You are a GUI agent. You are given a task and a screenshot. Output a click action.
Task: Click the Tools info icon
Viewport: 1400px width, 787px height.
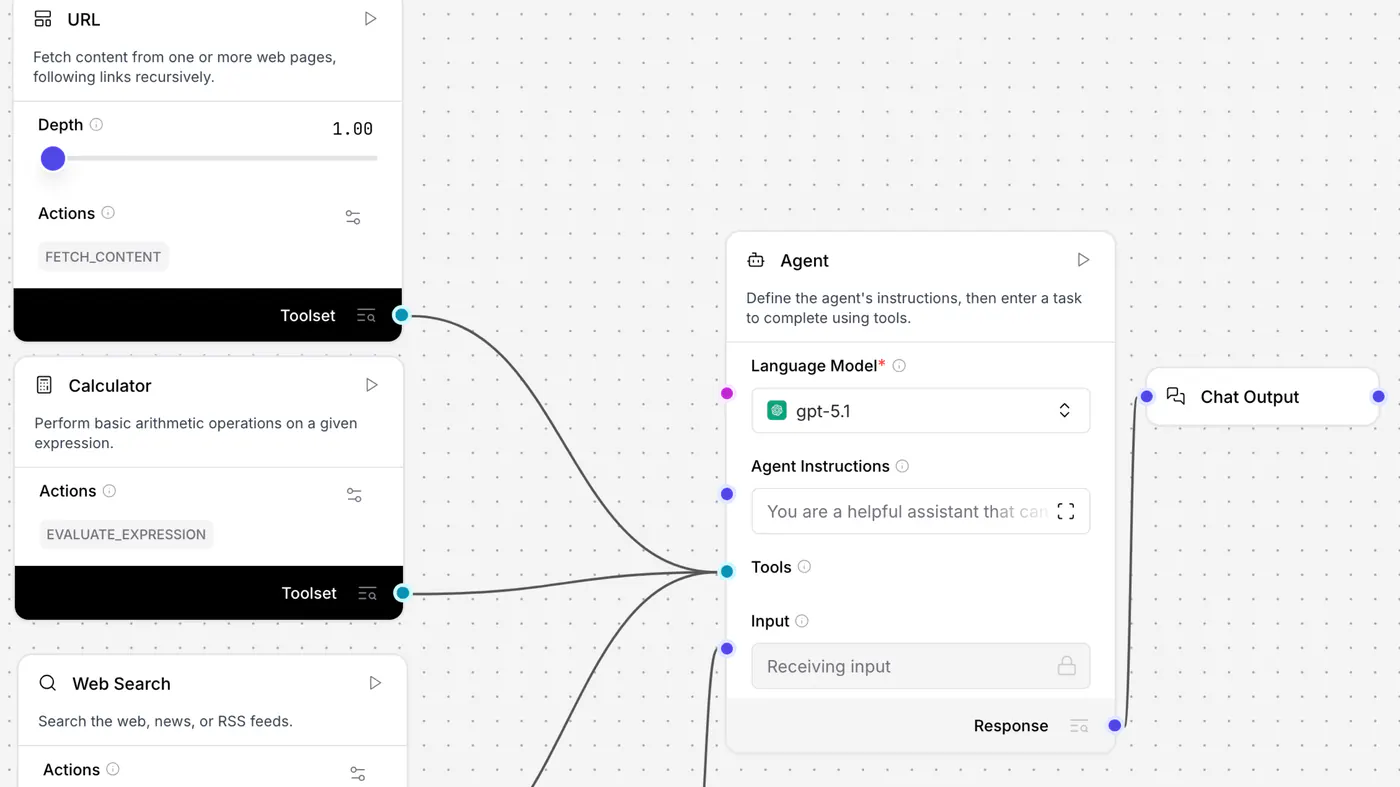point(804,567)
